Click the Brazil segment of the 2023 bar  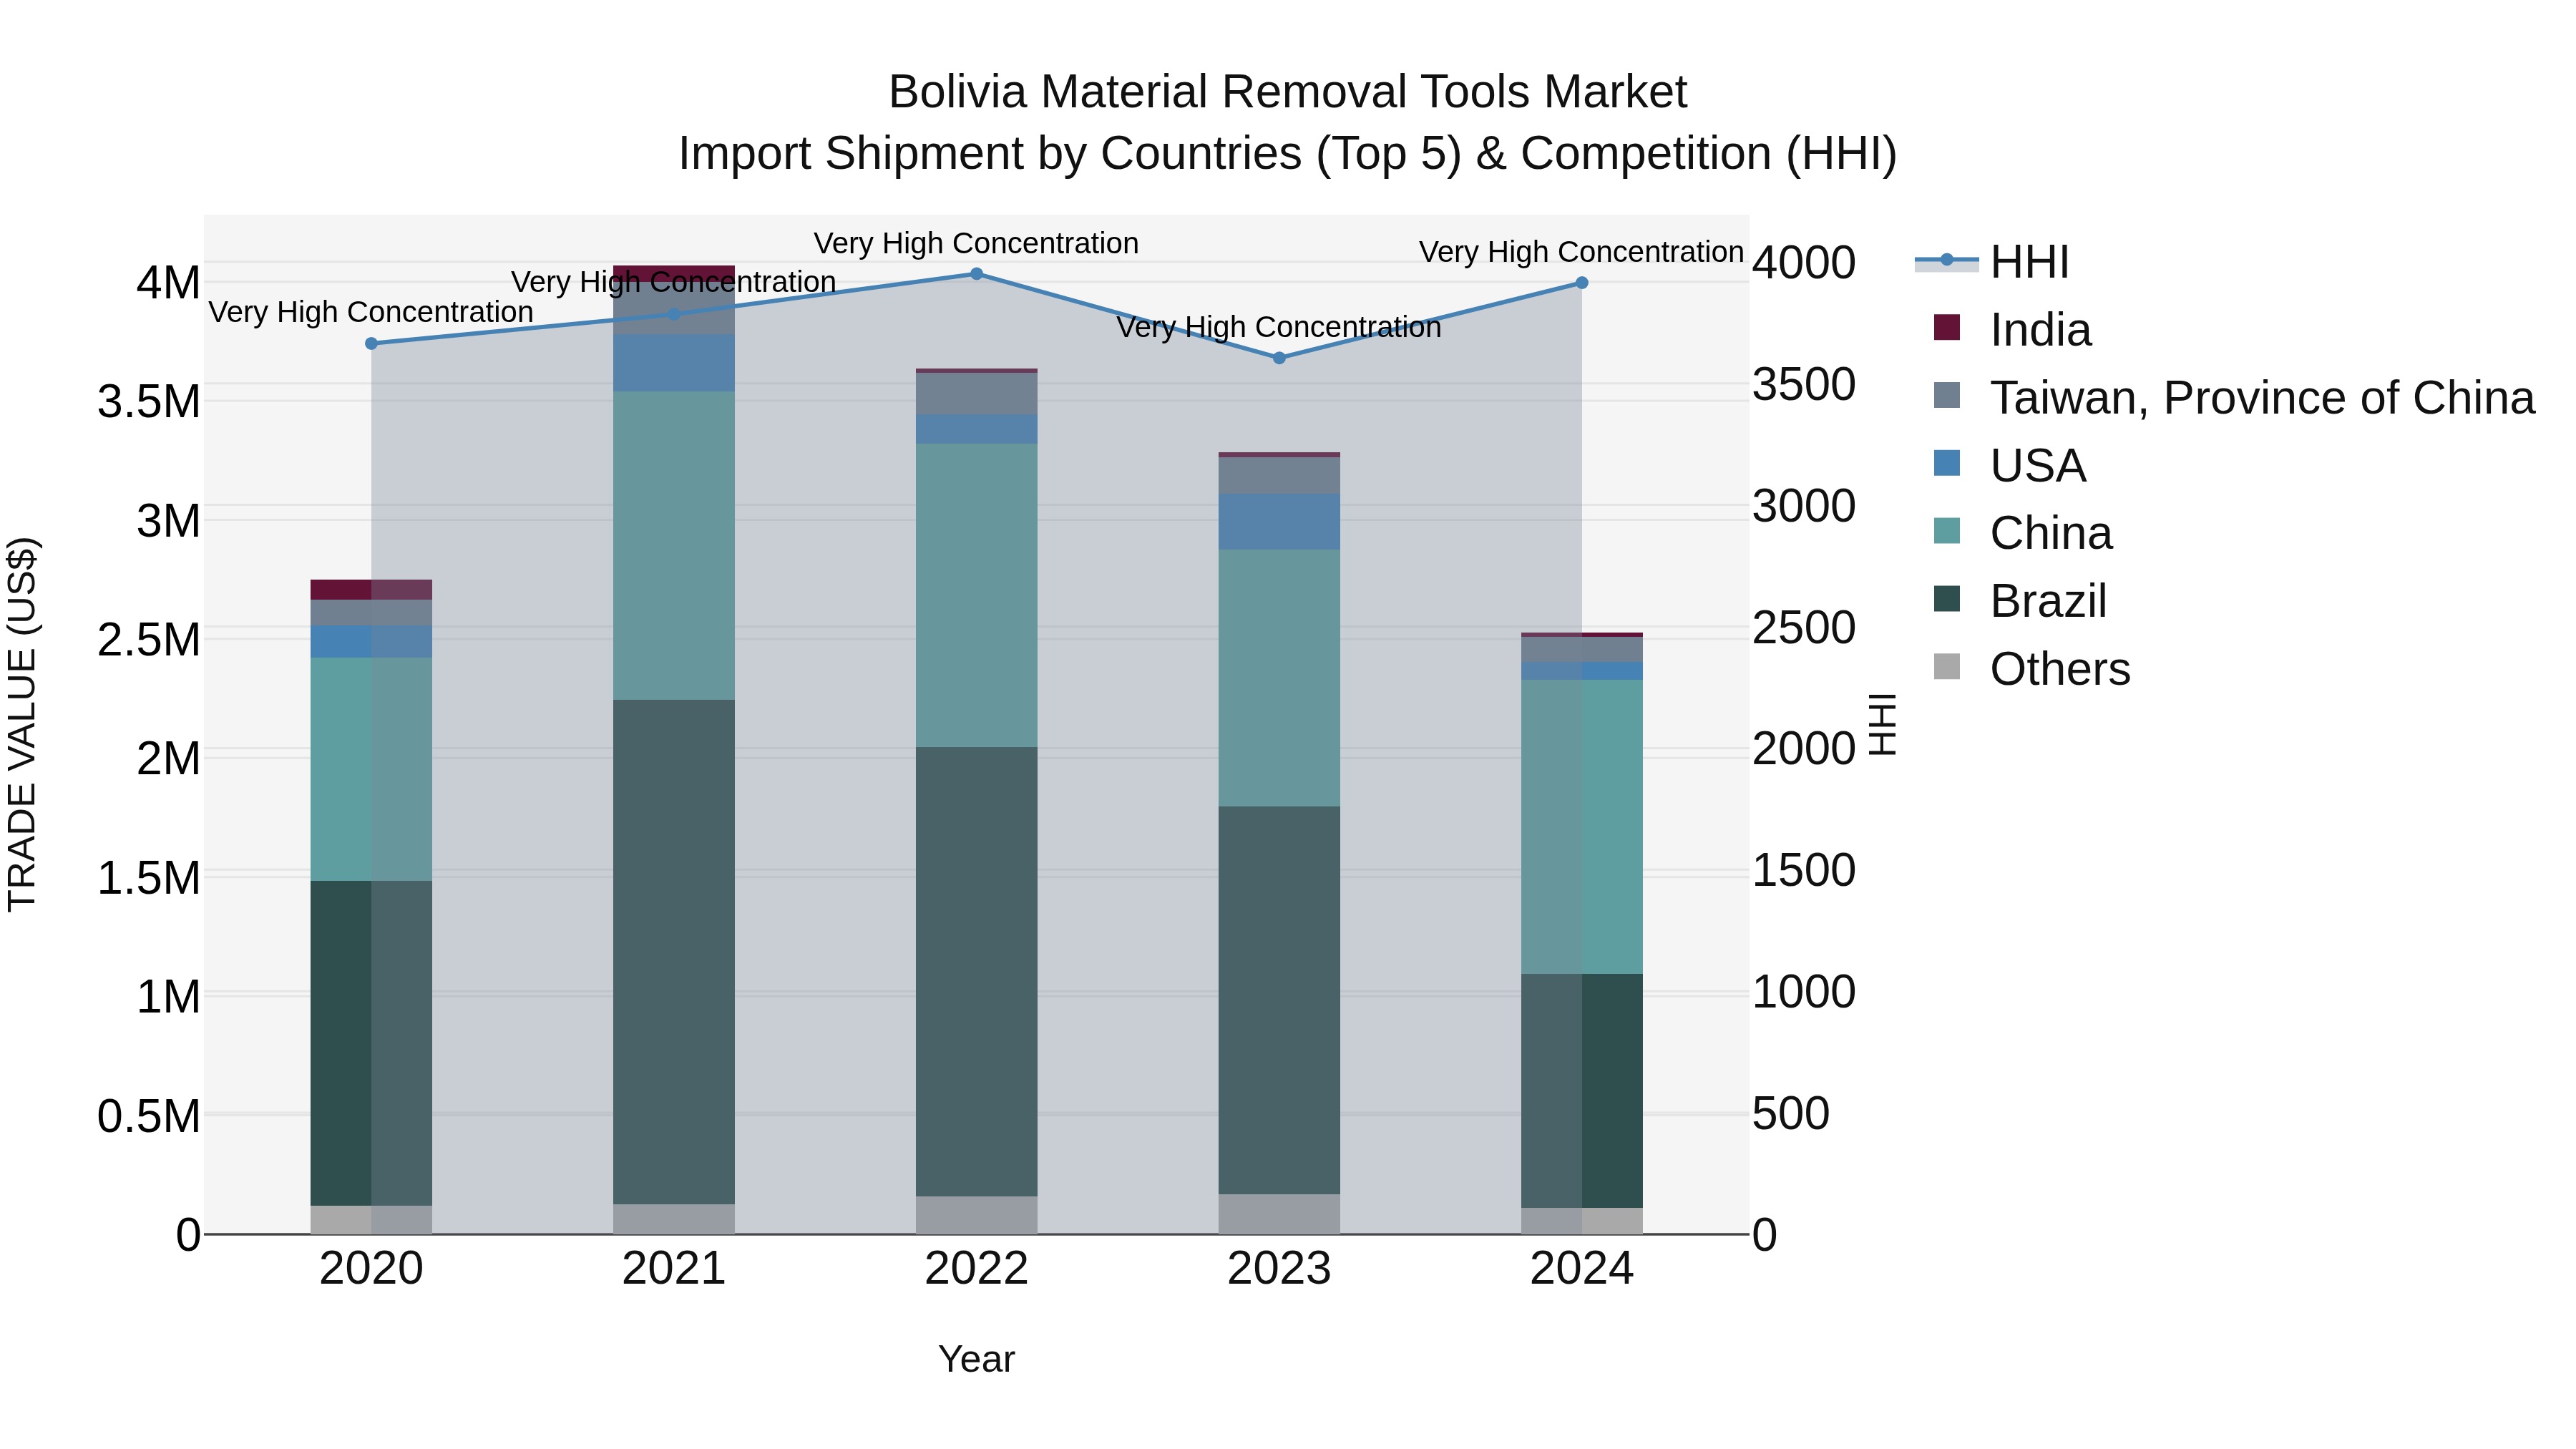[1279, 1001]
